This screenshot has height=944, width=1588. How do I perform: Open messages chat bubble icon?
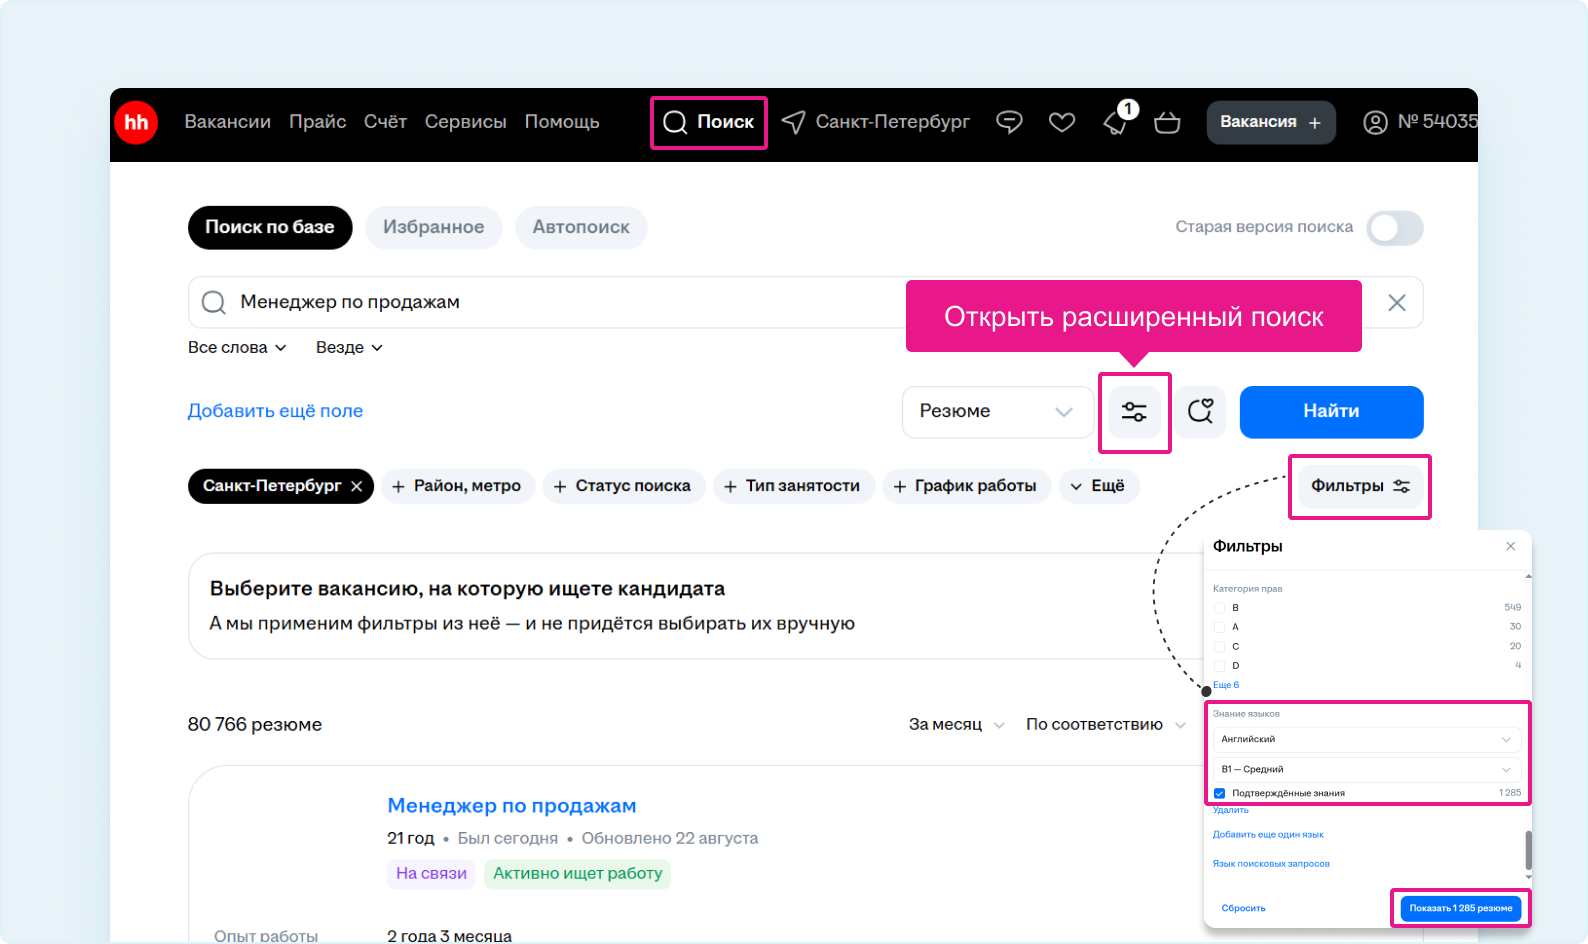(x=1009, y=122)
